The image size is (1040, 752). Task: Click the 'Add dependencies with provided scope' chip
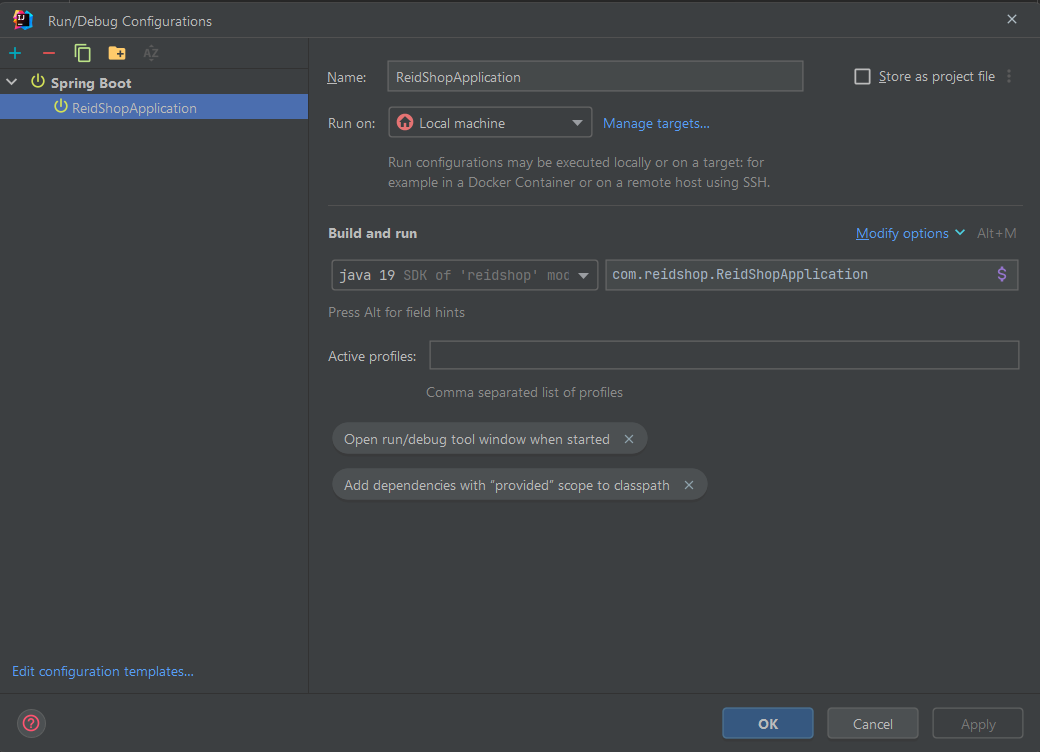[x=519, y=485]
